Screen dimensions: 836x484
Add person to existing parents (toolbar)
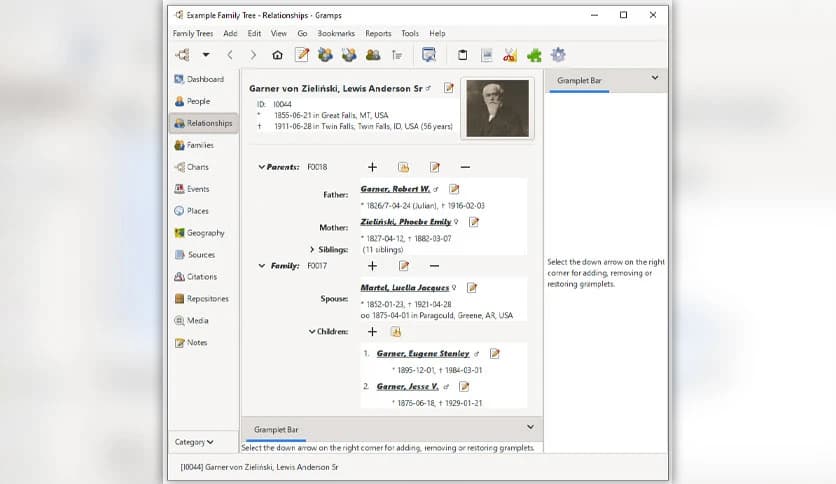pos(349,54)
